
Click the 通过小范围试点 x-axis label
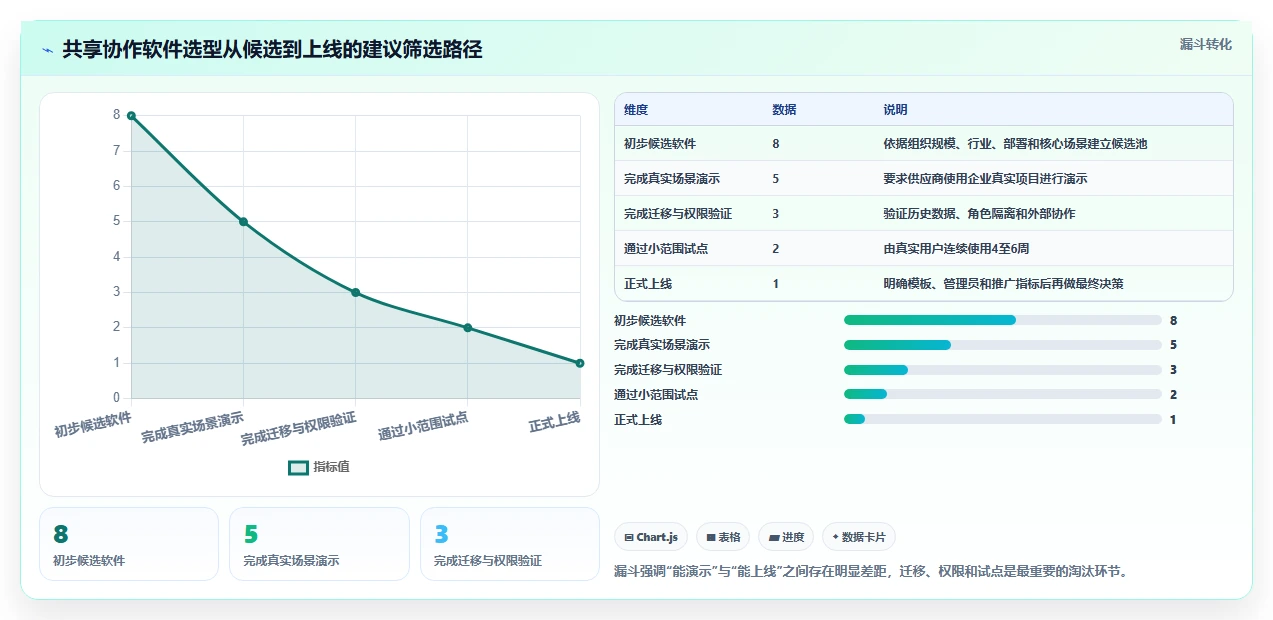[x=423, y=427]
